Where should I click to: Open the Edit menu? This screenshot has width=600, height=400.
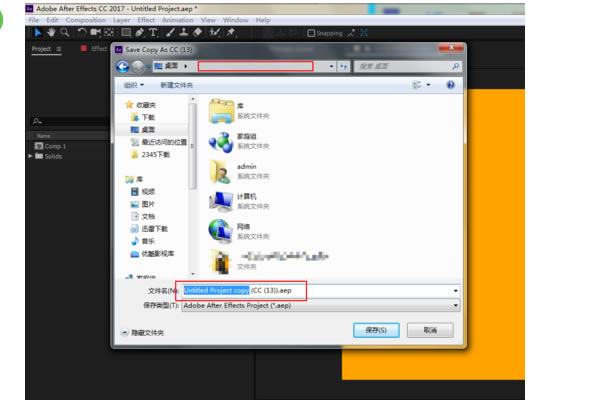[52, 20]
